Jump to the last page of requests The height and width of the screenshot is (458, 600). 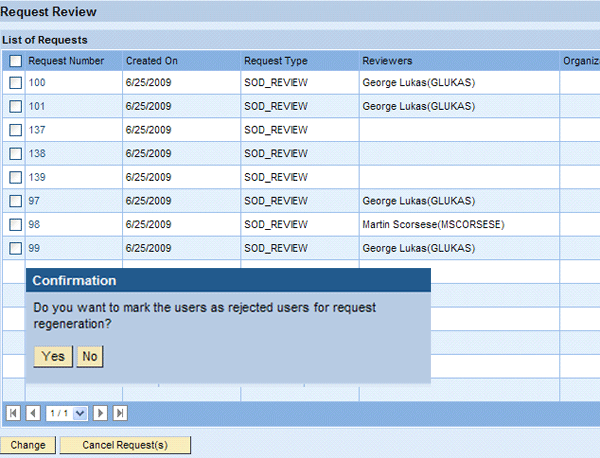coord(119,412)
